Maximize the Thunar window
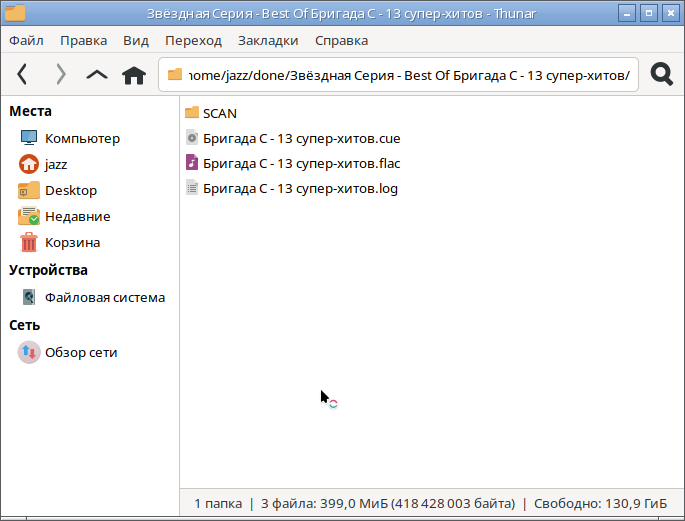 [x=649, y=13]
